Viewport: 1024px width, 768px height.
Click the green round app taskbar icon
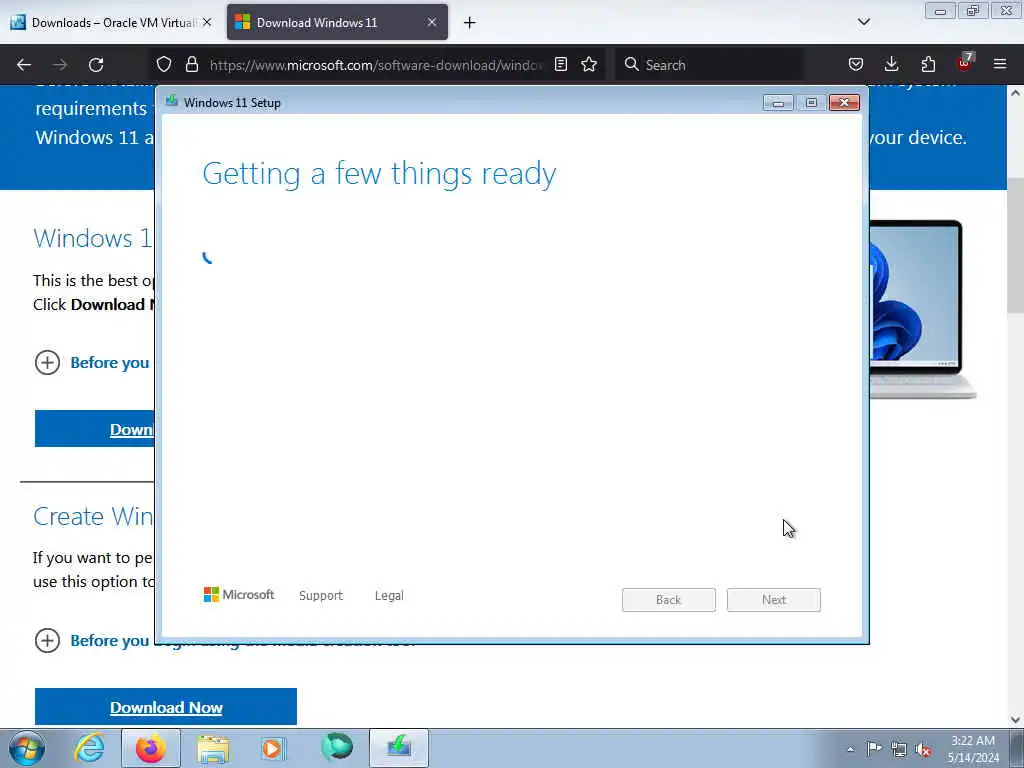337,748
